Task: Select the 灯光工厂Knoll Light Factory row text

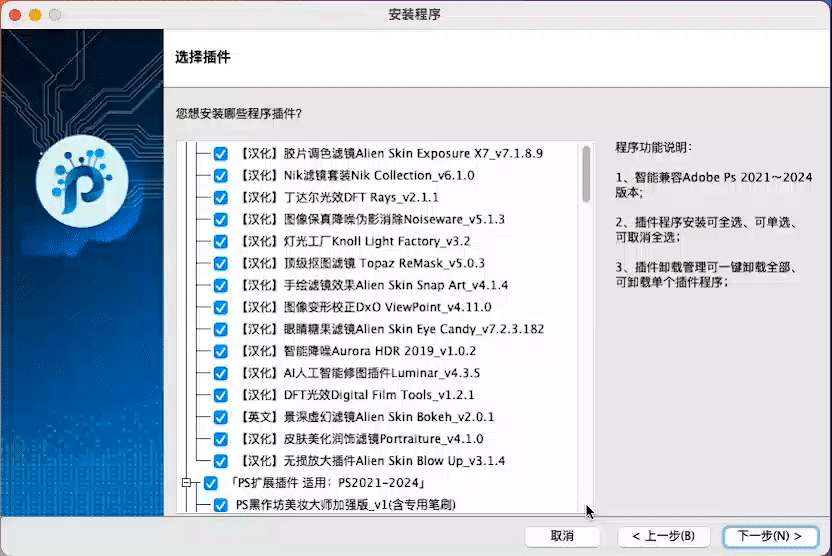Action: coord(355,241)
